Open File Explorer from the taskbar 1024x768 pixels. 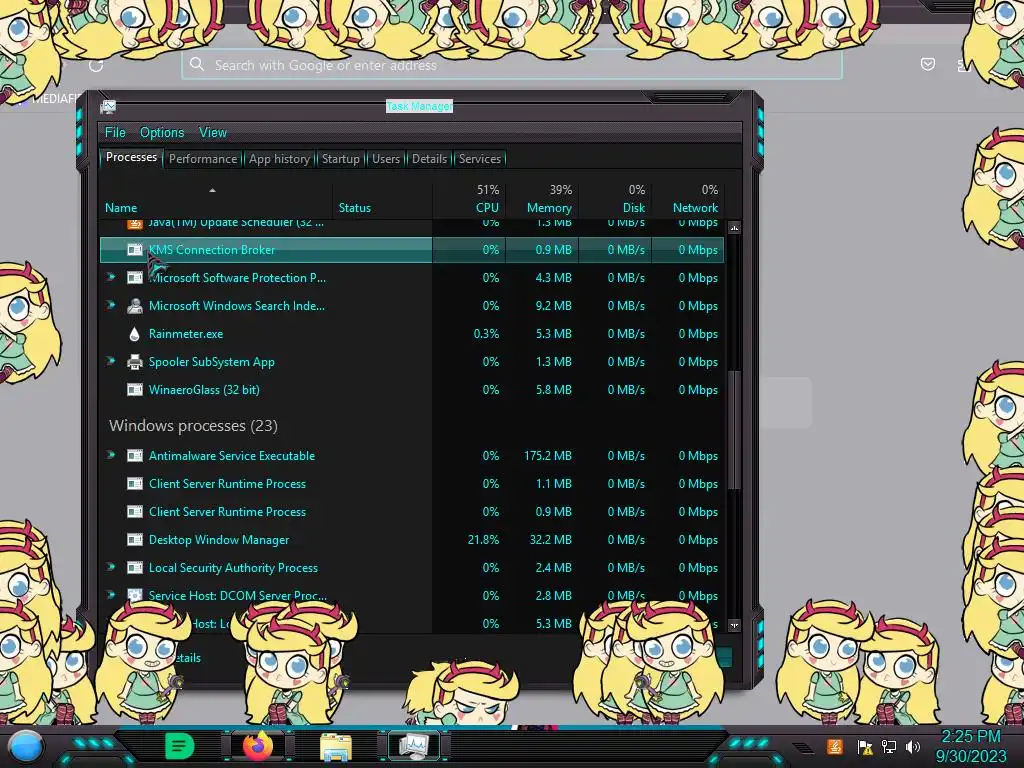click(x=336, y=747)
